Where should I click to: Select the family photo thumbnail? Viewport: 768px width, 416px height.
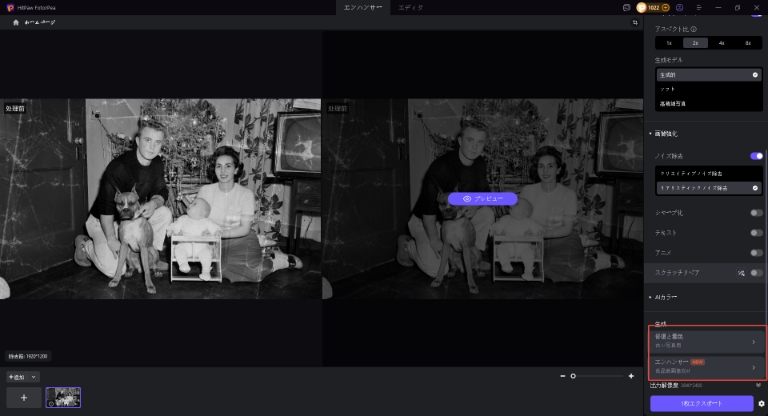point(63,397)
